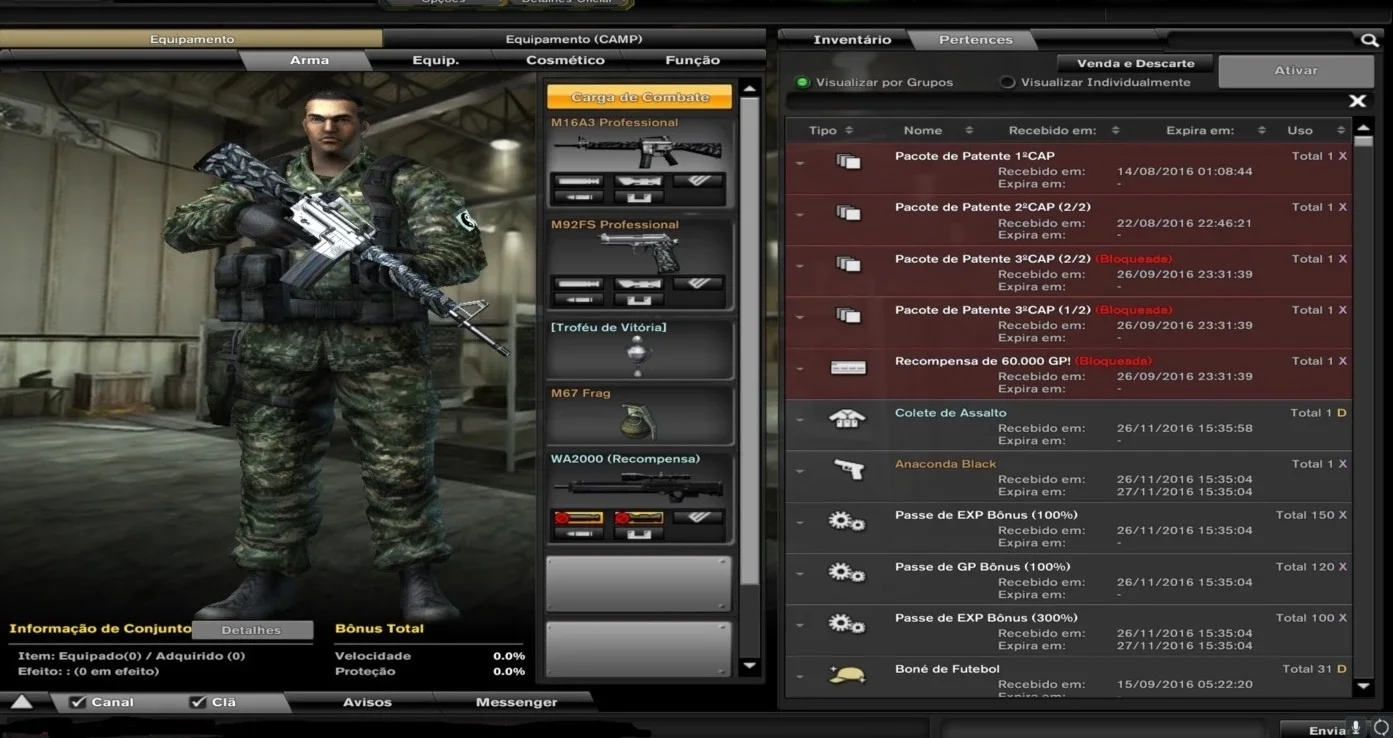Open the Equip. sub-tab
This screenshot has height=738, width=1393.
coord(436,60)
